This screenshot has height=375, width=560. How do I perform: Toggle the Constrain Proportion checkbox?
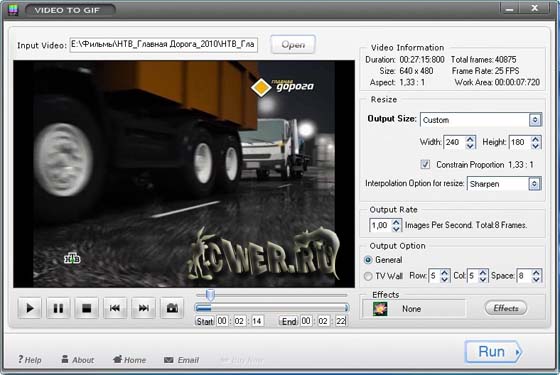(425, 164)
